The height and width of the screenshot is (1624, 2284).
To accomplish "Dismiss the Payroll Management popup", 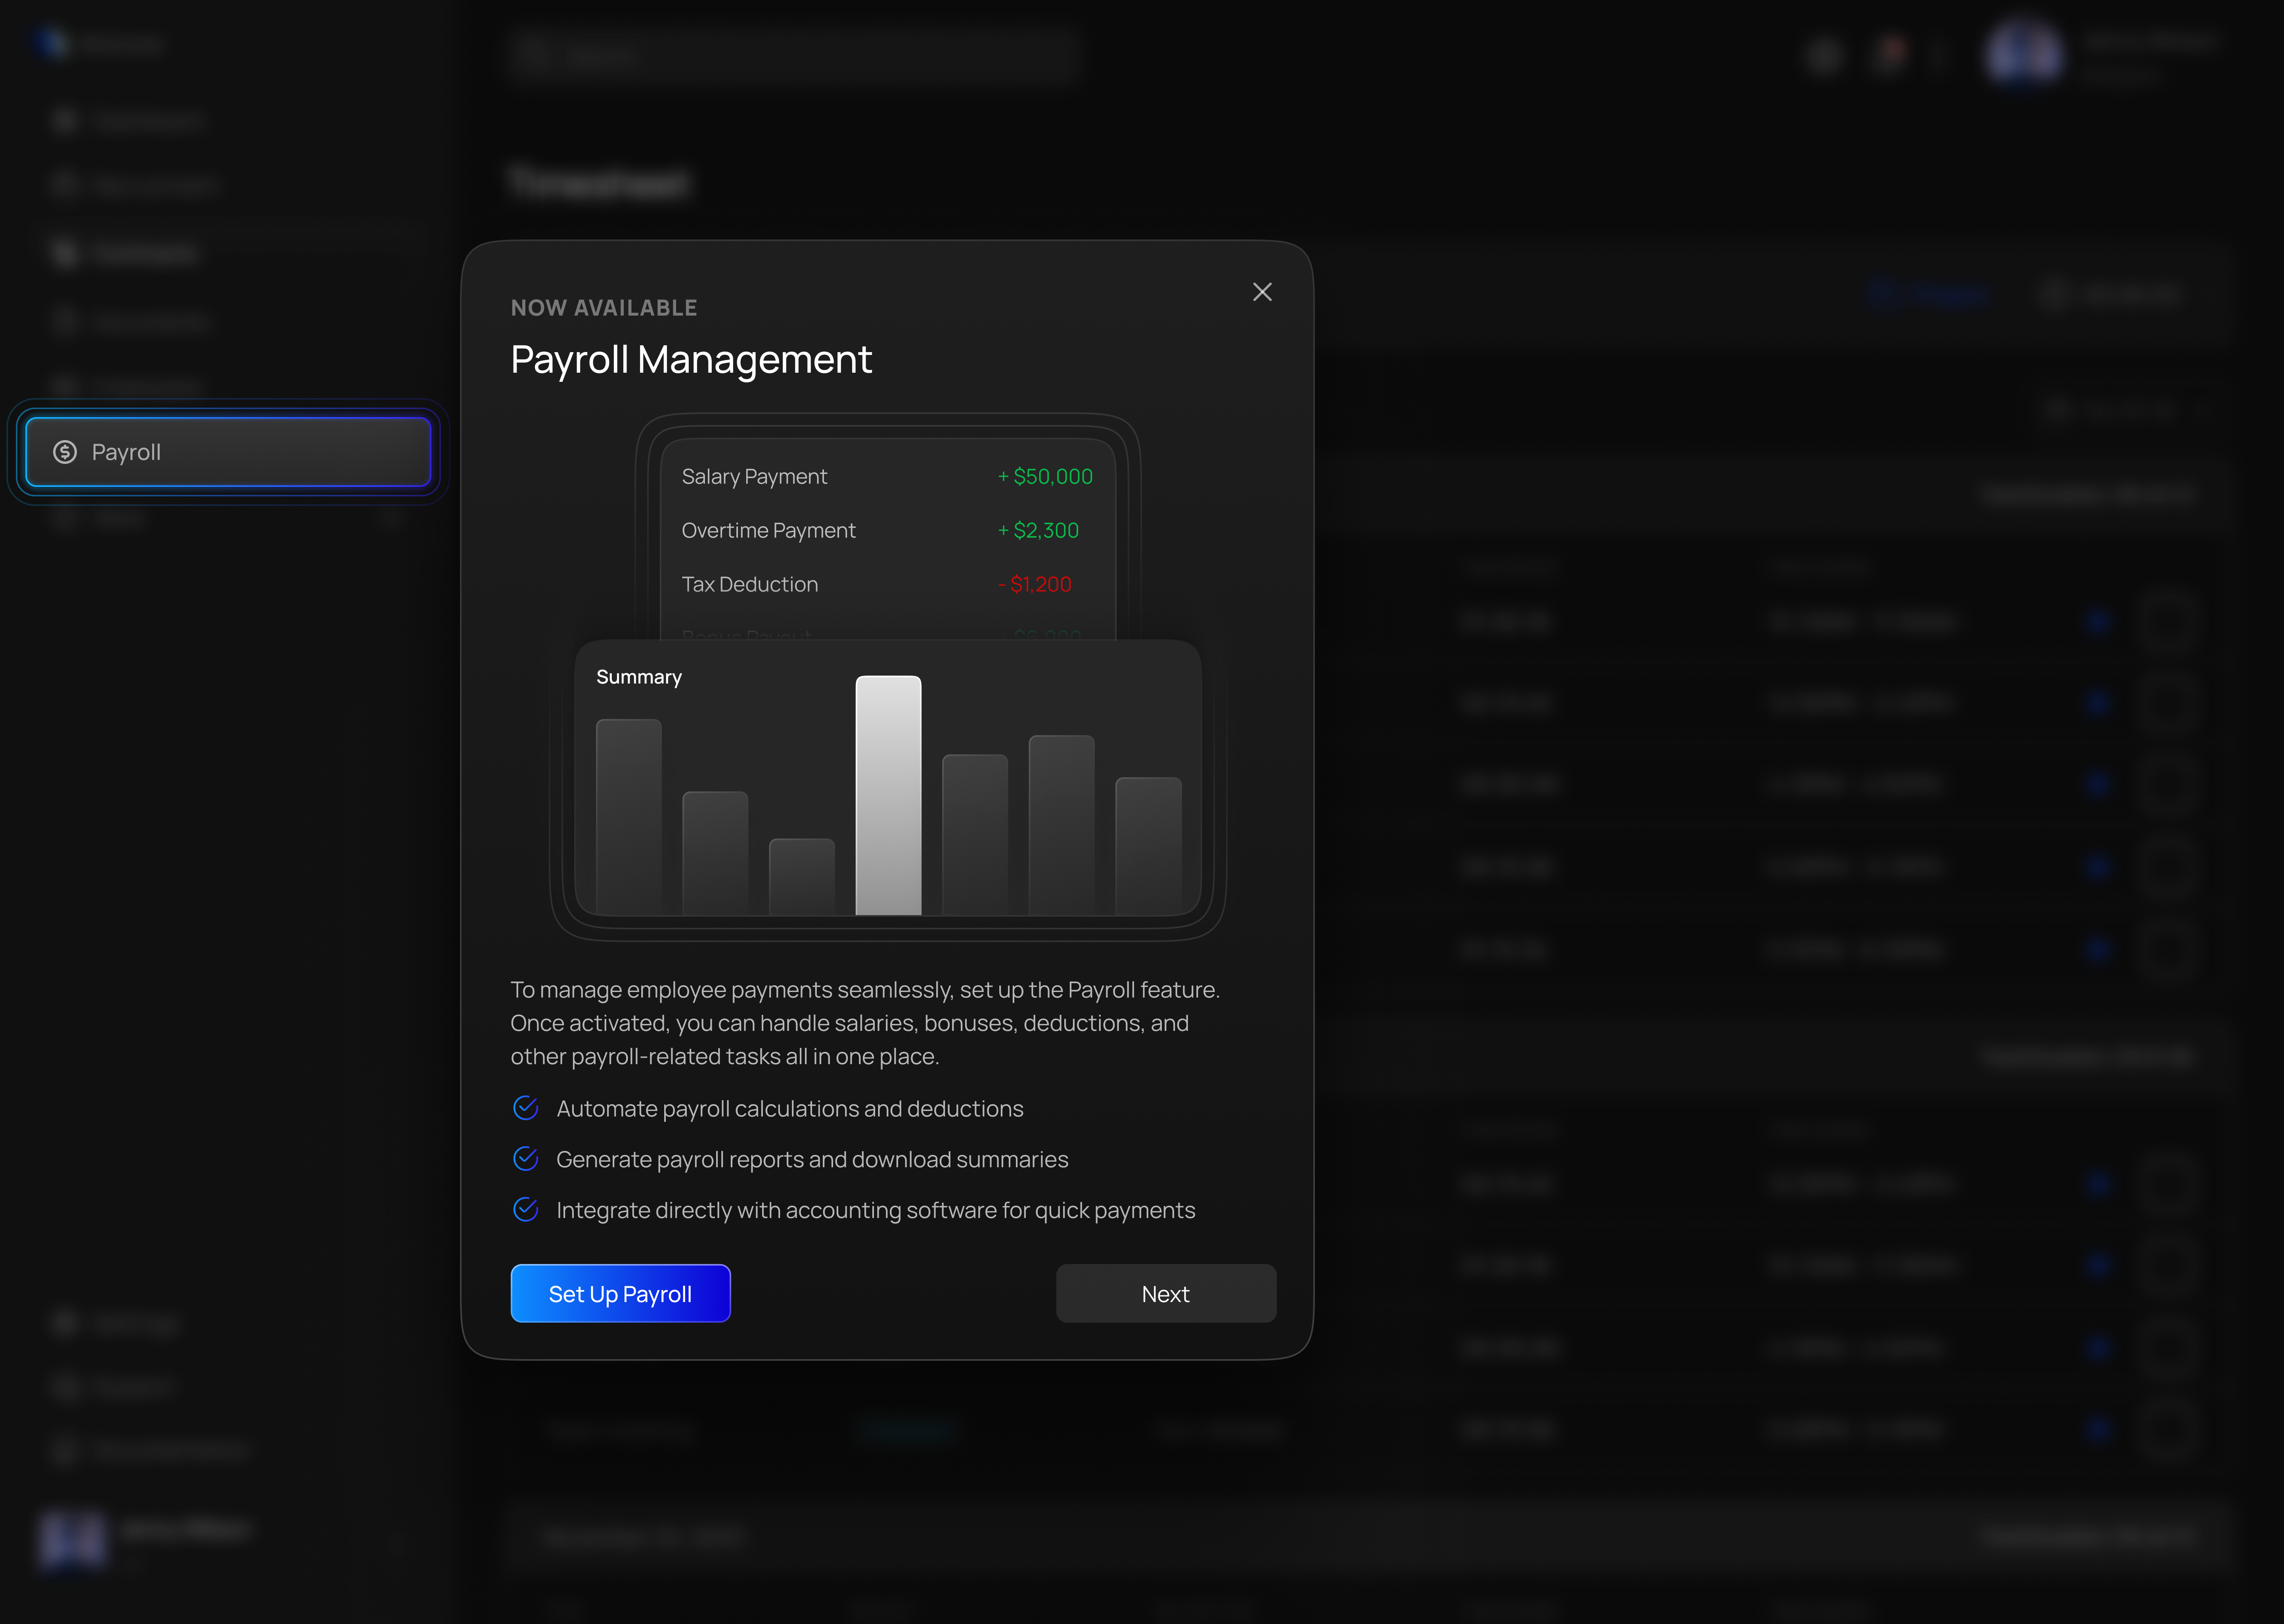I will (1262, 292).
